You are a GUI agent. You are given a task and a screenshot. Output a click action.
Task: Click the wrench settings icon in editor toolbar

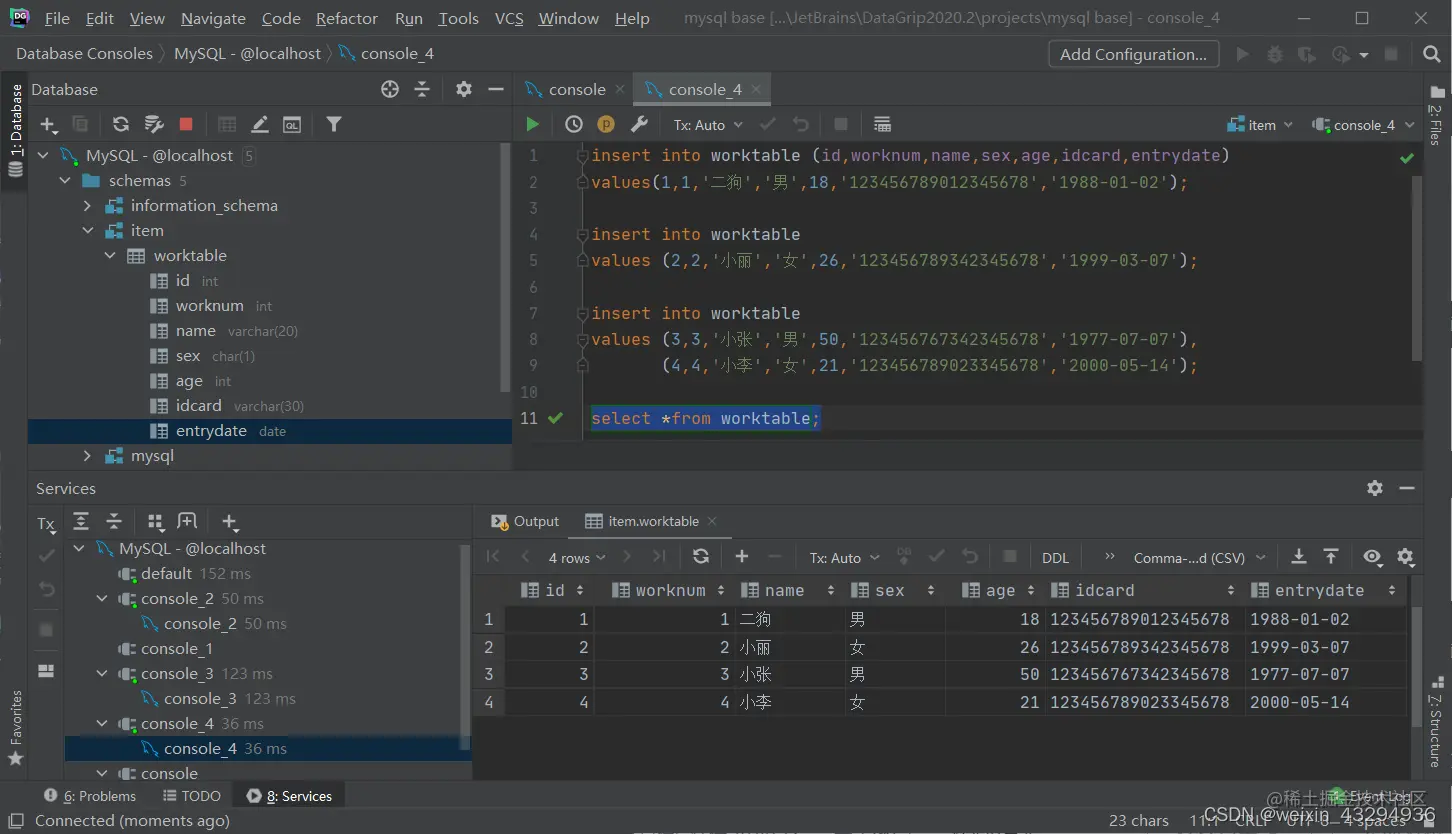point(640,124)
